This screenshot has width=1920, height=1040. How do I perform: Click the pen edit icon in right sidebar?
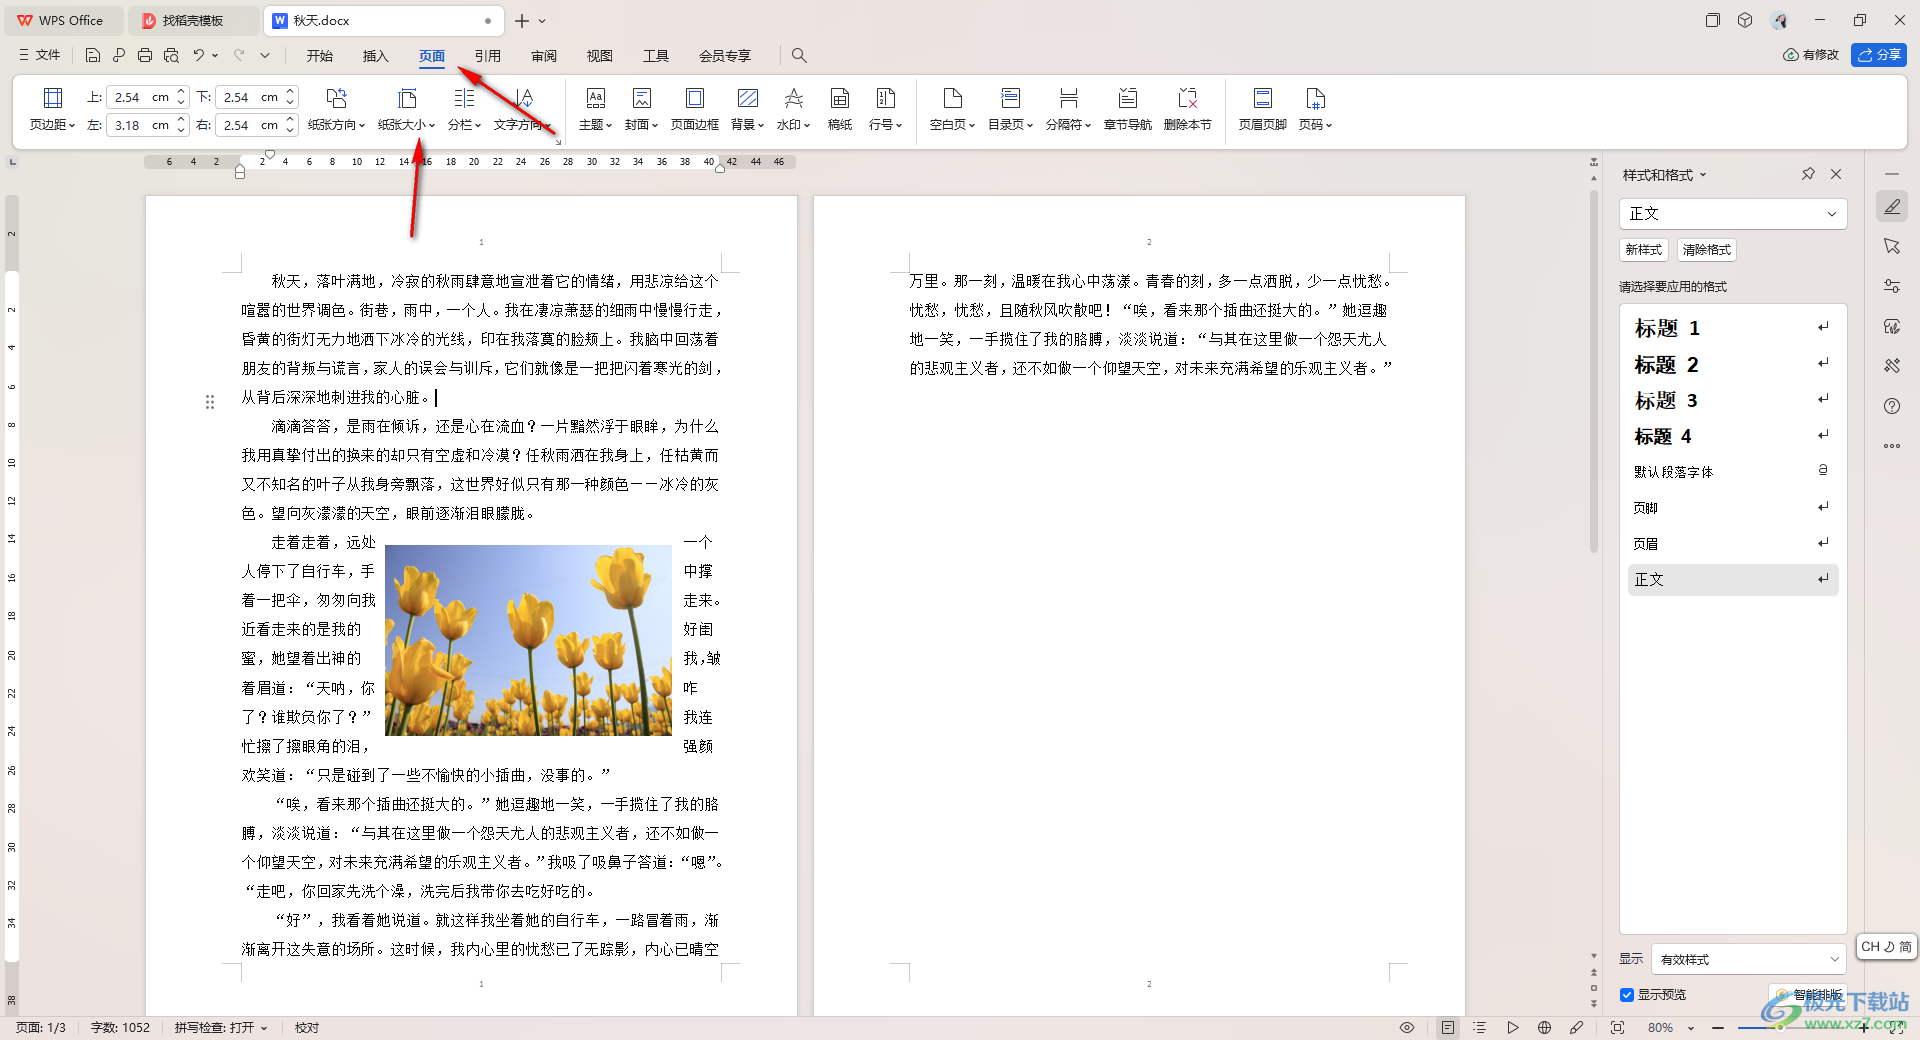(1892, 207)
